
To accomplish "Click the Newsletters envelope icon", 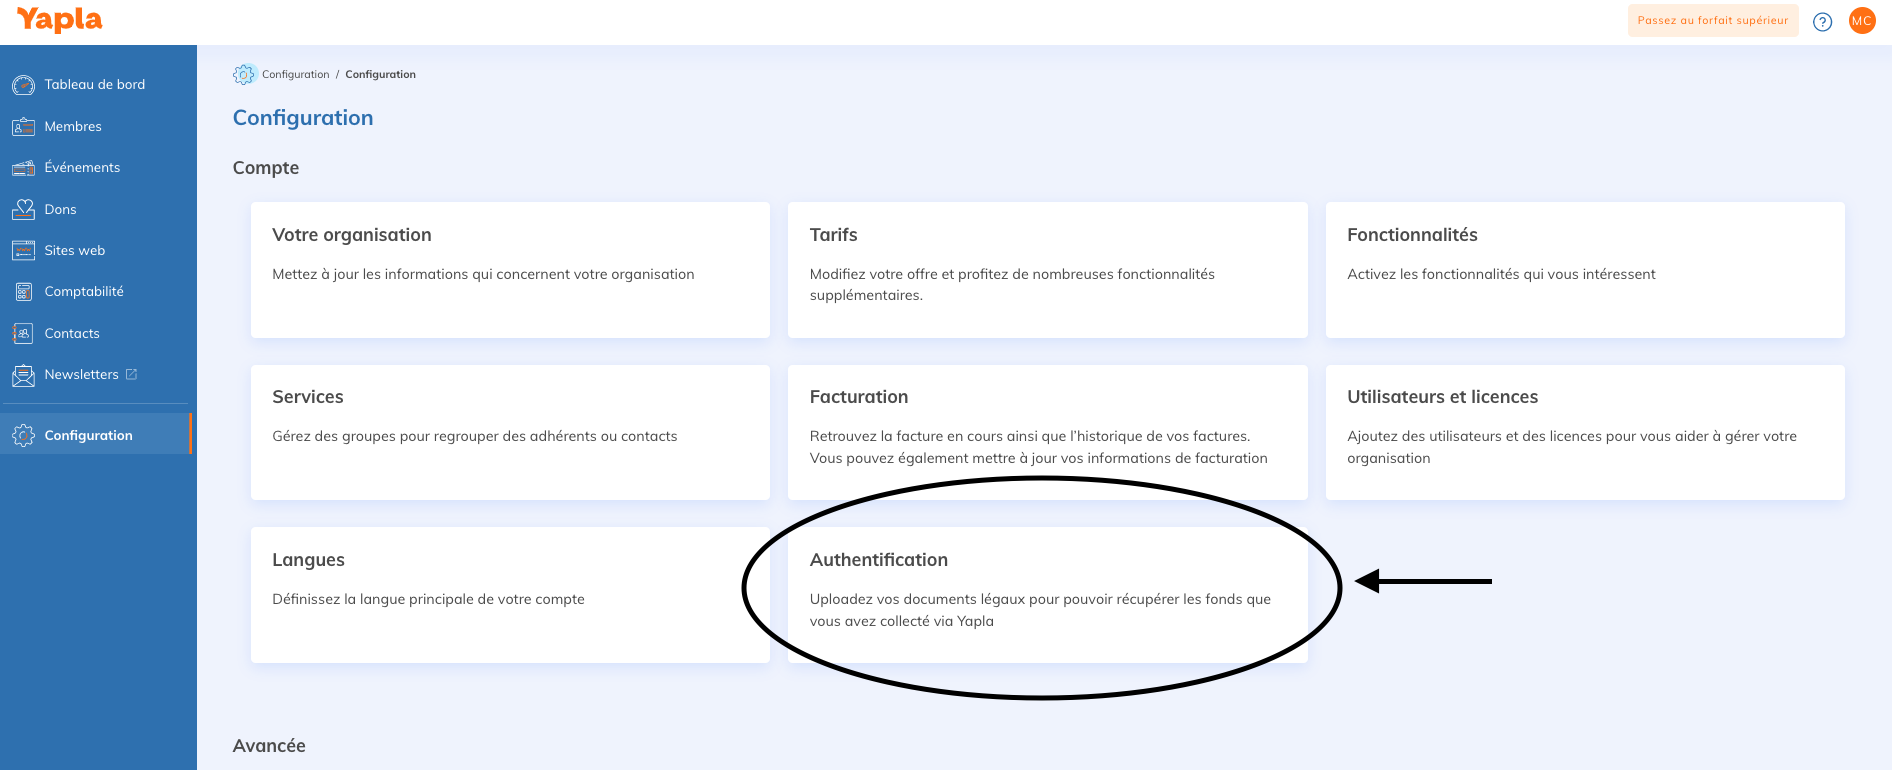I will 23,375.
